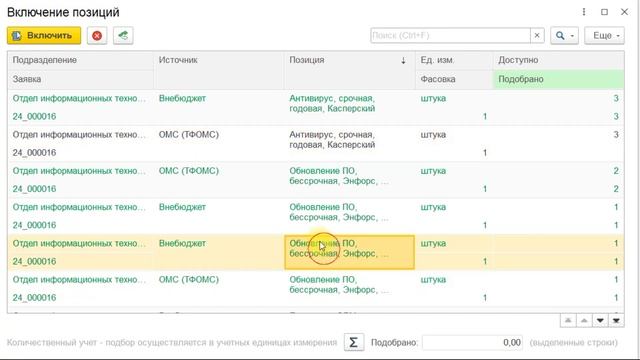This screenshot has width=640, height=360.
Task: Open the Еще menu
Action: [604, 36]
